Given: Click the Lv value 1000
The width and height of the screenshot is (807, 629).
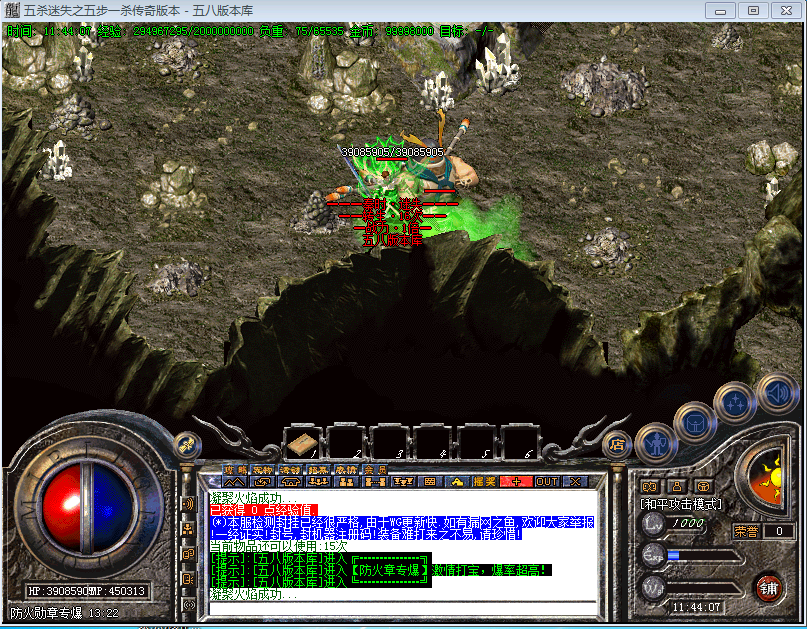Looking at the screenshot, I should click(x=688, y=523).
